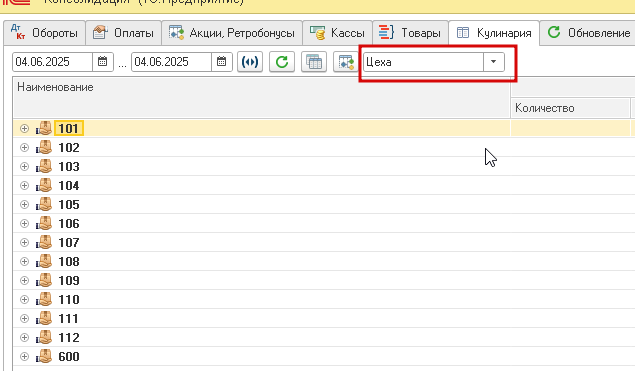The image size is (635, 371).
Task: Click the period selection arrows button
Action: point(250,62)
